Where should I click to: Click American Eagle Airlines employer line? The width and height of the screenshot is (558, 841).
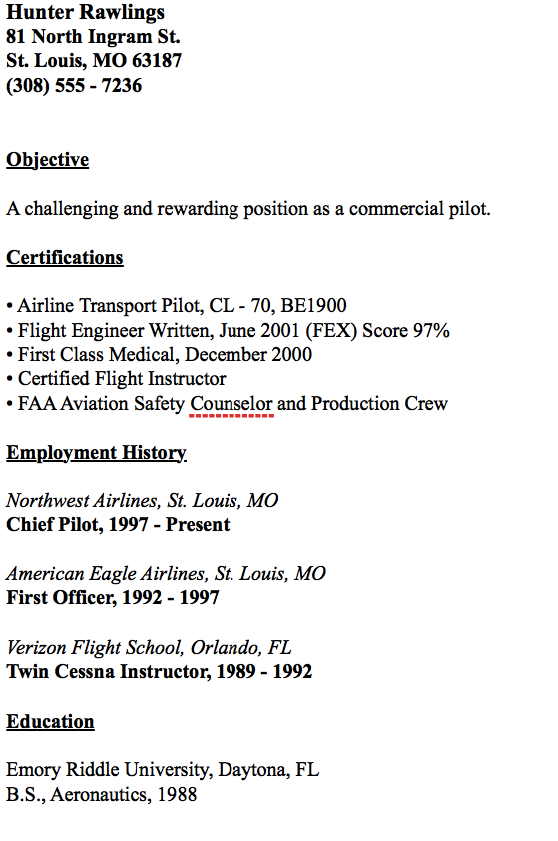click(166, 574)
